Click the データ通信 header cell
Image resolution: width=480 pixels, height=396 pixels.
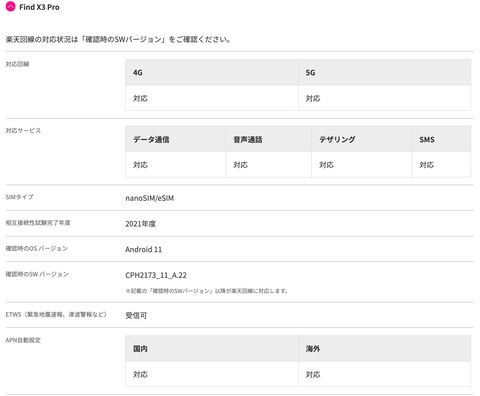tap(176, 139)
